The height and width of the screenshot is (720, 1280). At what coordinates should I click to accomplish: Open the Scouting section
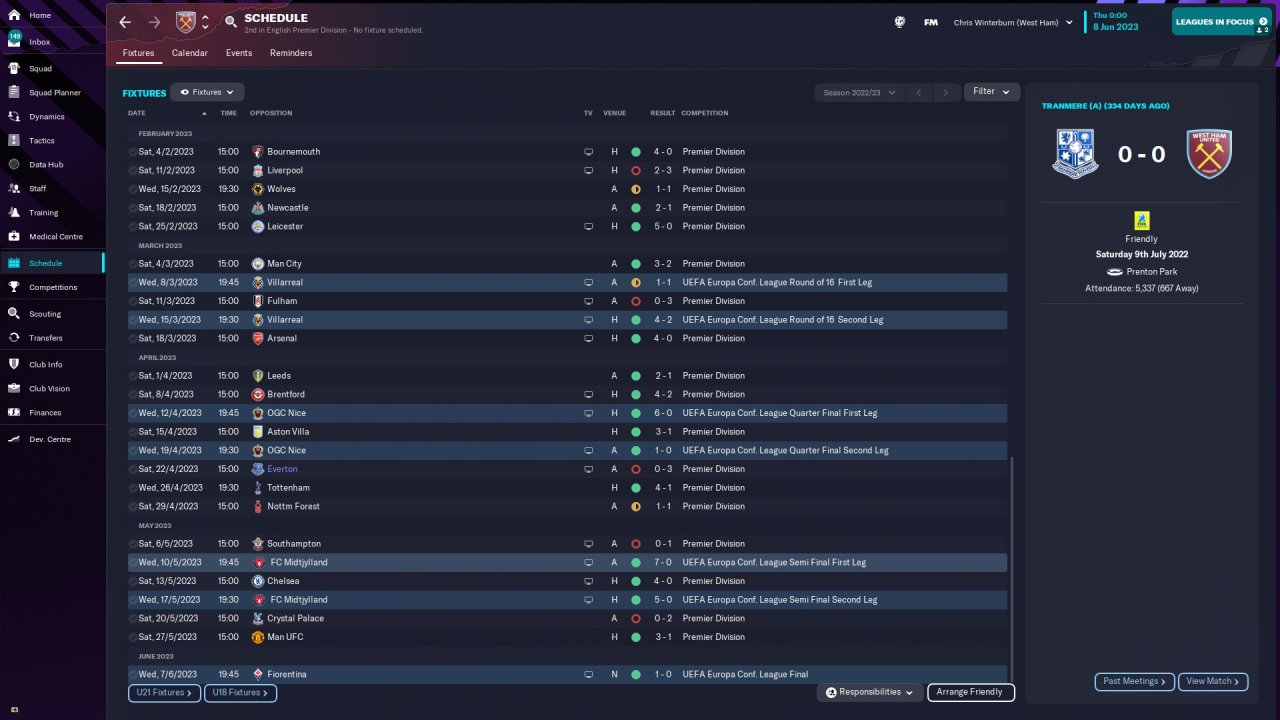pos(45,314)
